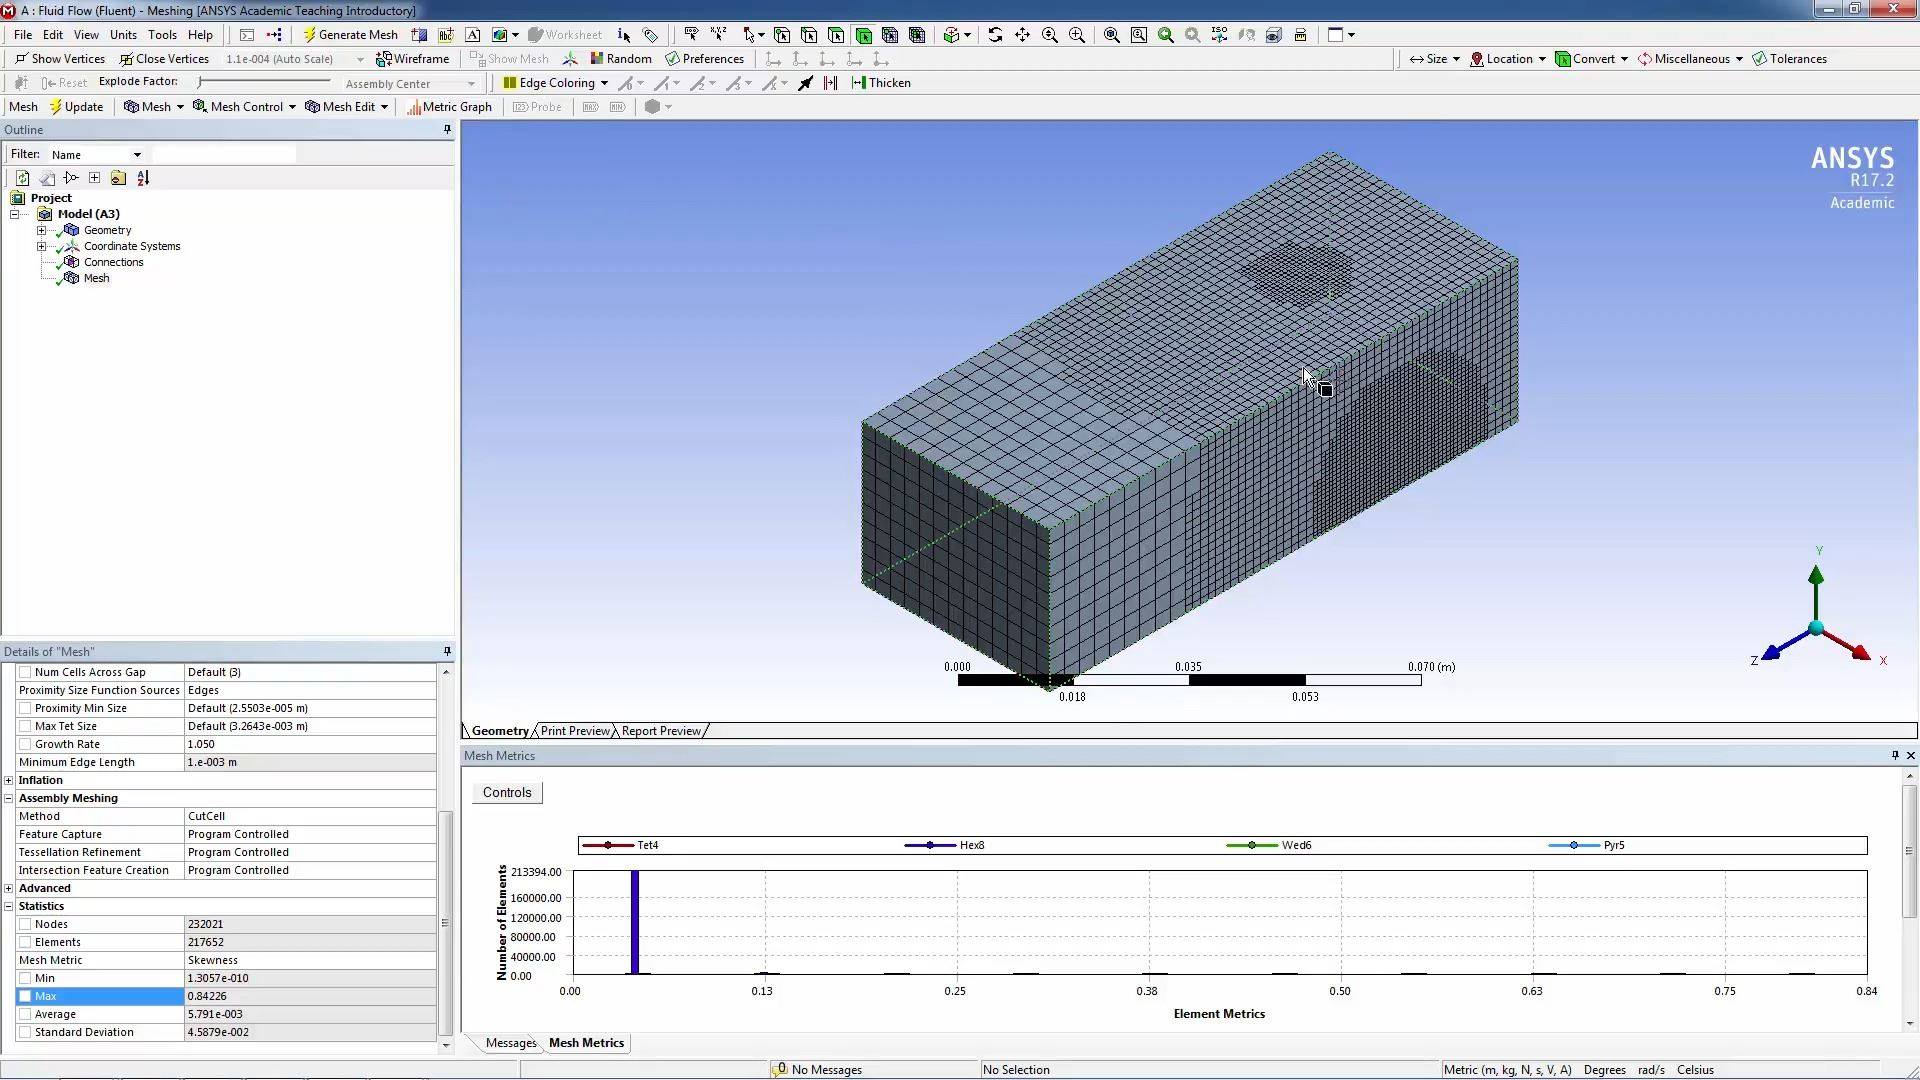
Task: Click the Update button
Action: click(x=76, y=107)
